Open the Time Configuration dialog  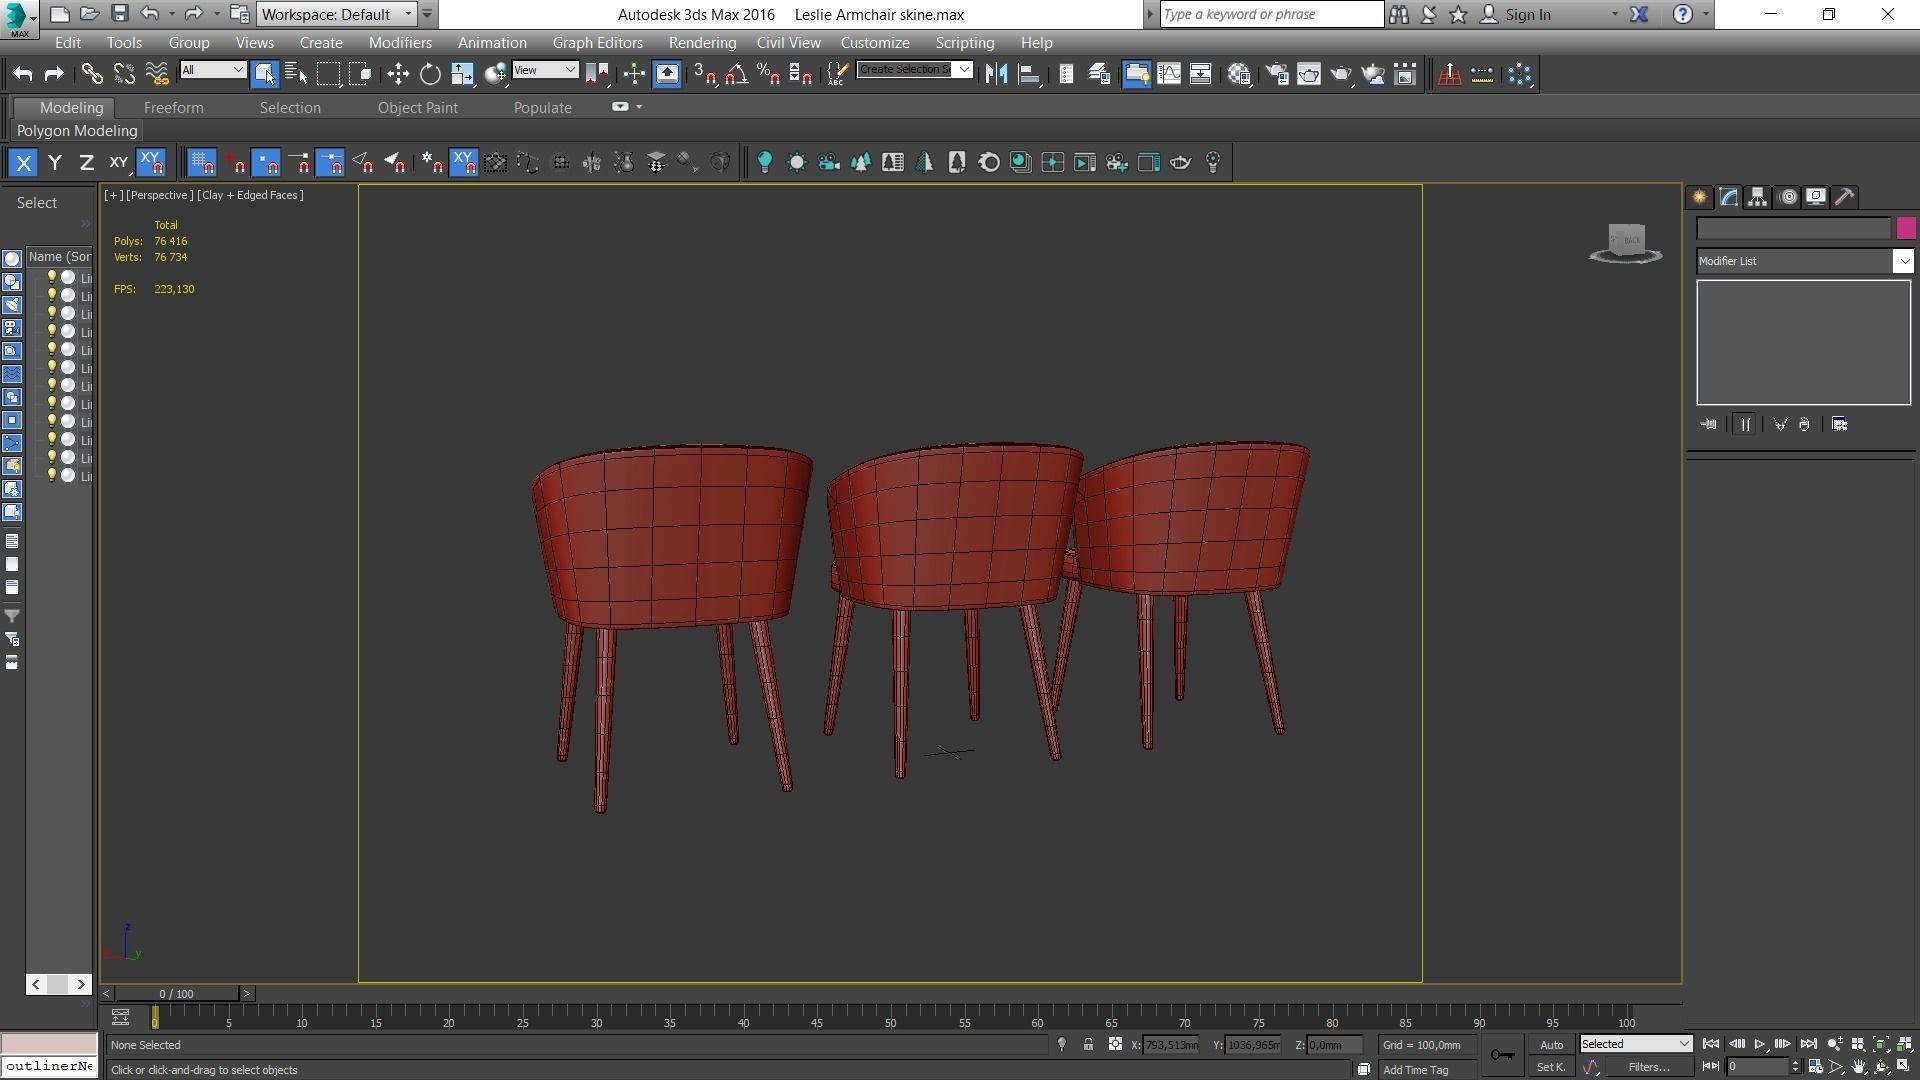pyautogui.click(x=1816, y=1067)
